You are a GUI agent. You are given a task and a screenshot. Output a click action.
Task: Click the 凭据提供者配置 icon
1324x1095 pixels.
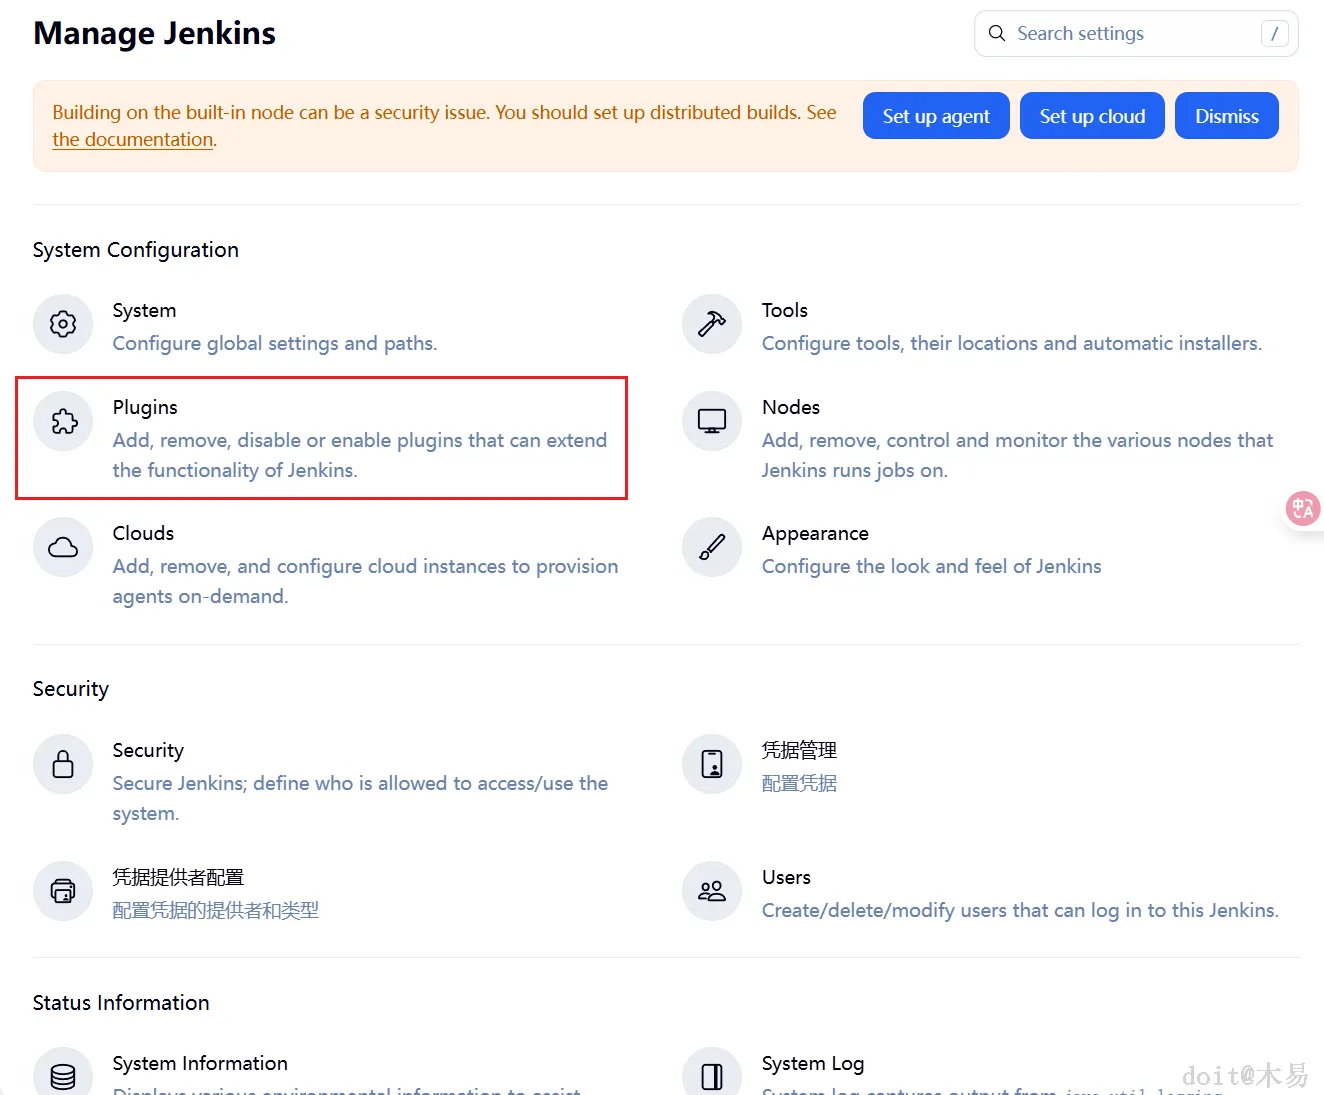(x=63, y=891)
